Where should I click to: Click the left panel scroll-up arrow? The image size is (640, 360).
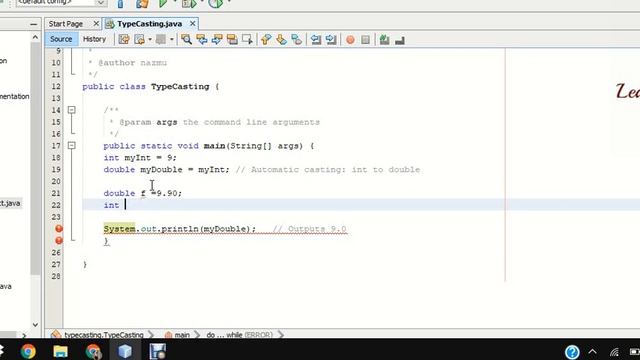(35, 38)
